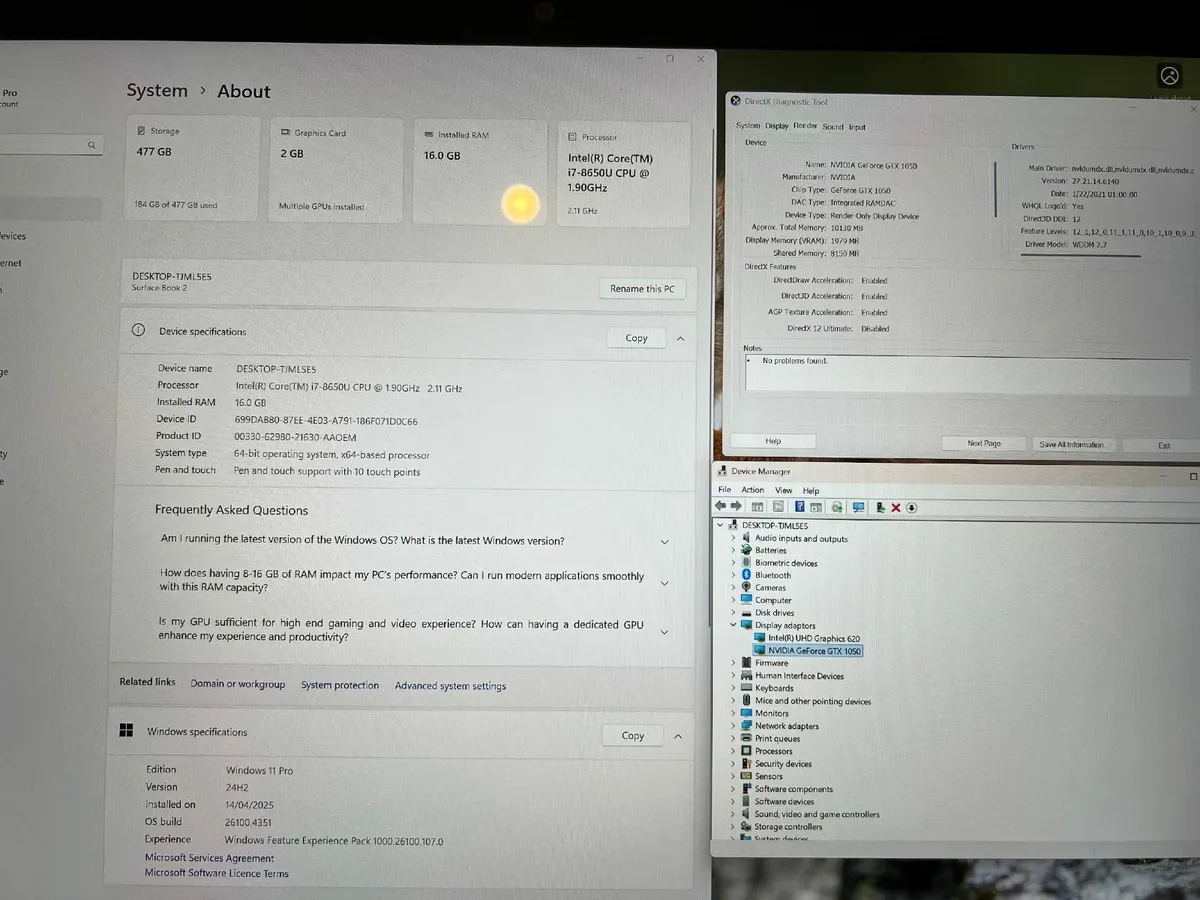The height and width of the screenshot is (900, 1200).
Task: Click the Audio inputs and outputs speaker icon
Action: (746, 538)
